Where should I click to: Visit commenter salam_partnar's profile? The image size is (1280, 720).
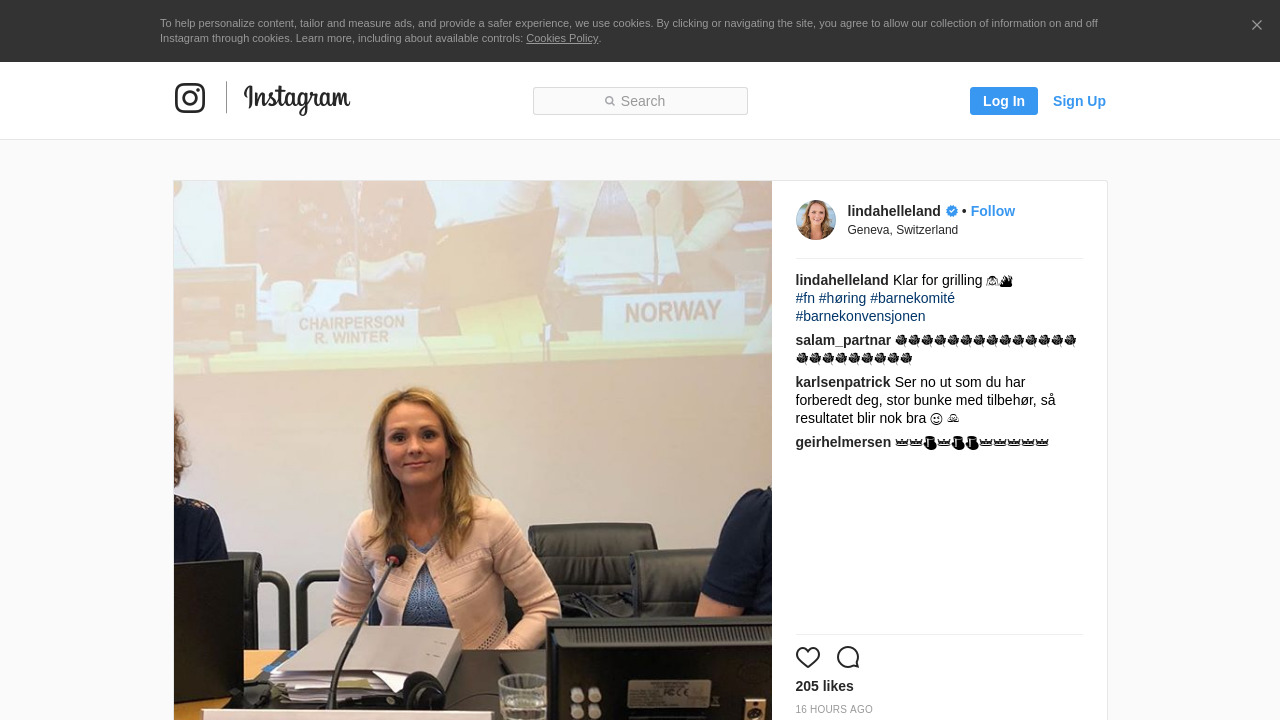pyautogui.click(x=843, y=340)
